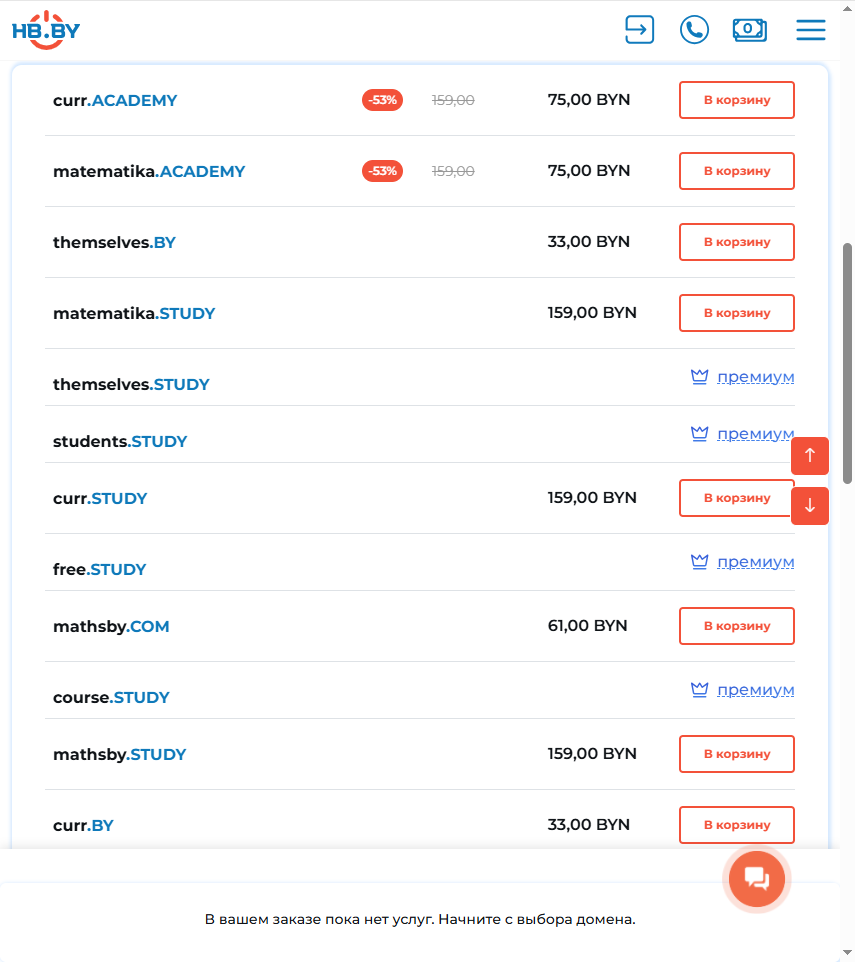Open the live chat bubble

pyautogui.click(x=757, y=879)
